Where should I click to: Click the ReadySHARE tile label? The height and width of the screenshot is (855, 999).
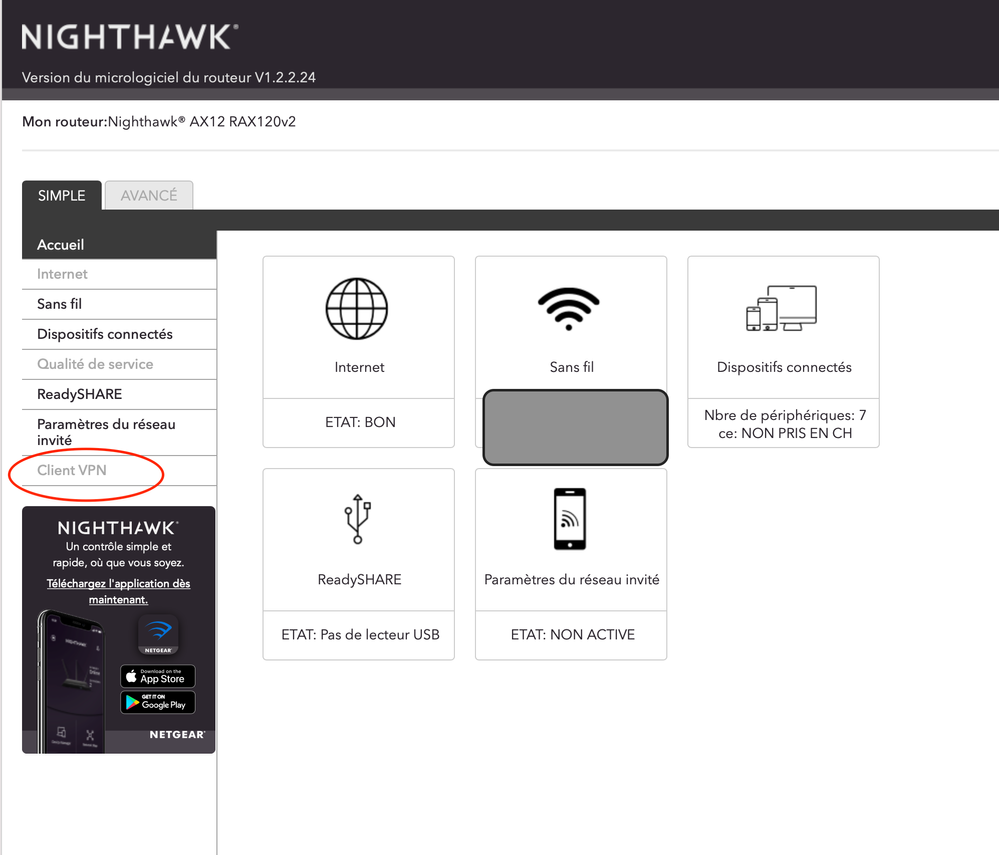tap(359, 579)
